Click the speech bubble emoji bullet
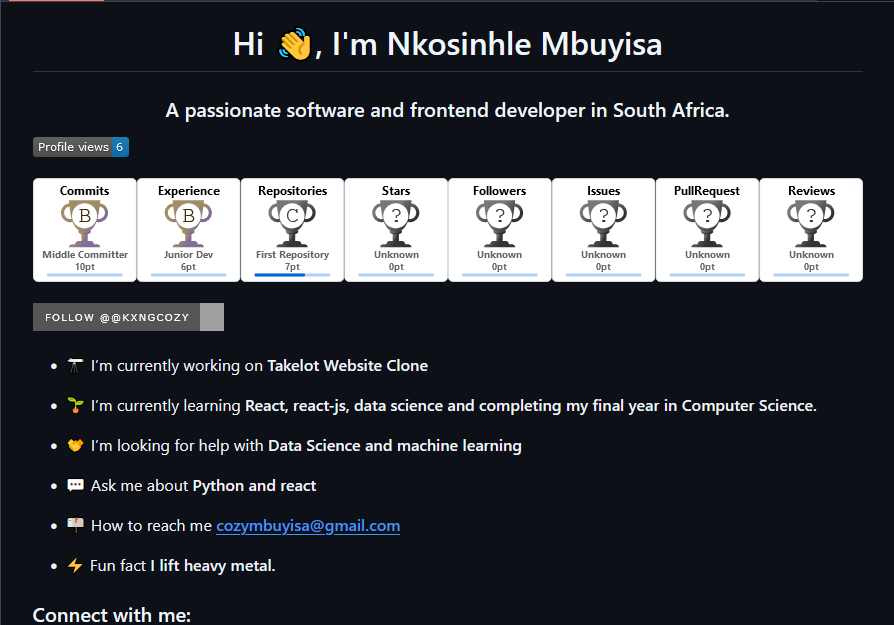 coord(75,485)
